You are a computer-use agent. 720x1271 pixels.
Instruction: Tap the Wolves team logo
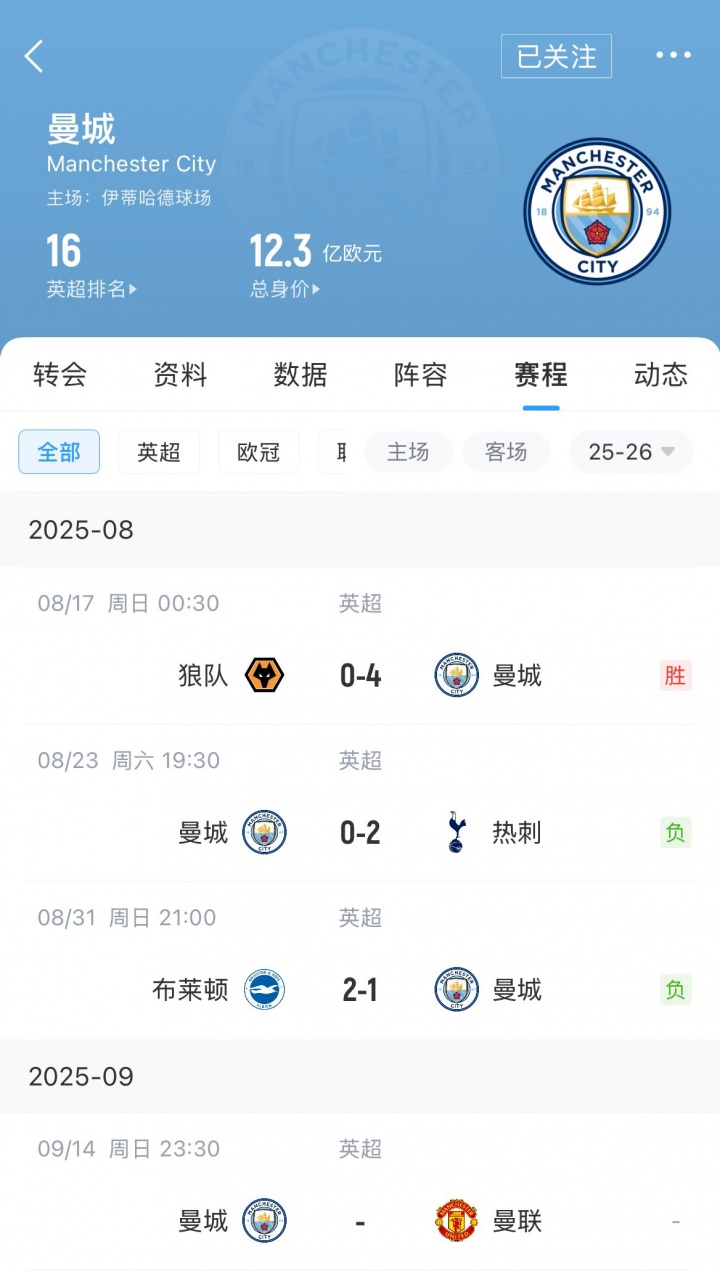(264, 676)
